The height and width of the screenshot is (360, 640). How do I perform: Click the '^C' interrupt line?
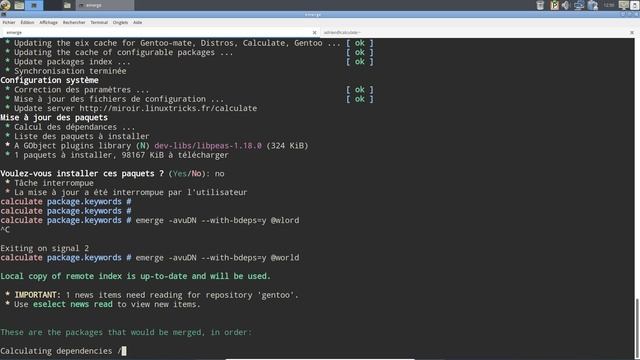5,230
